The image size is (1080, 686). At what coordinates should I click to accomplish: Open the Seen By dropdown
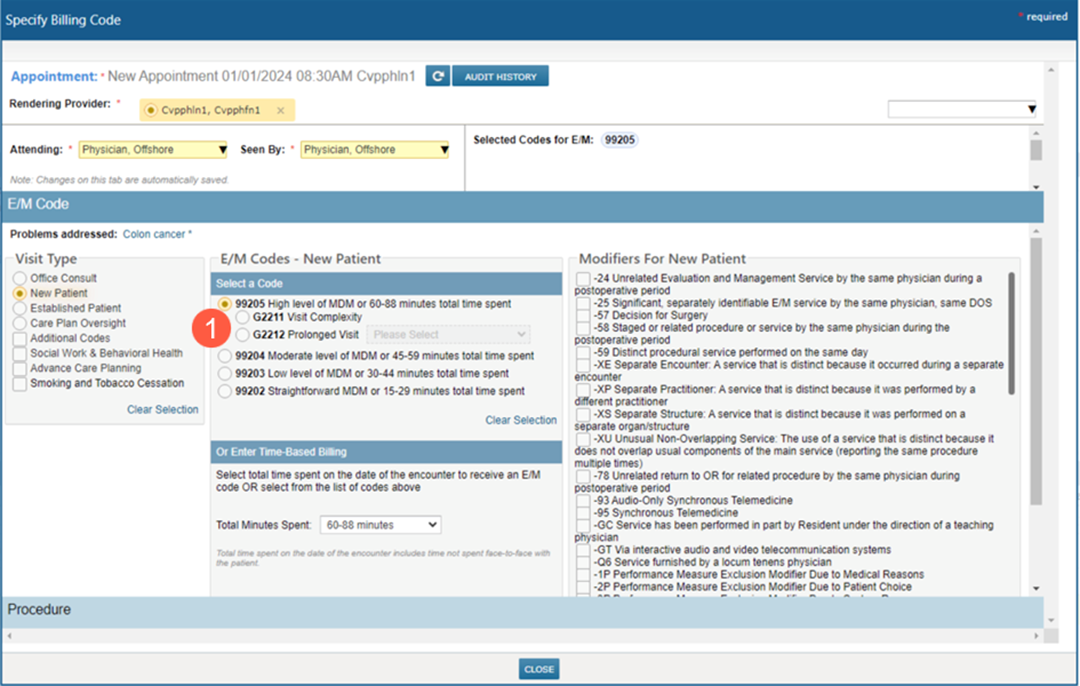click(x=375, y=150)
